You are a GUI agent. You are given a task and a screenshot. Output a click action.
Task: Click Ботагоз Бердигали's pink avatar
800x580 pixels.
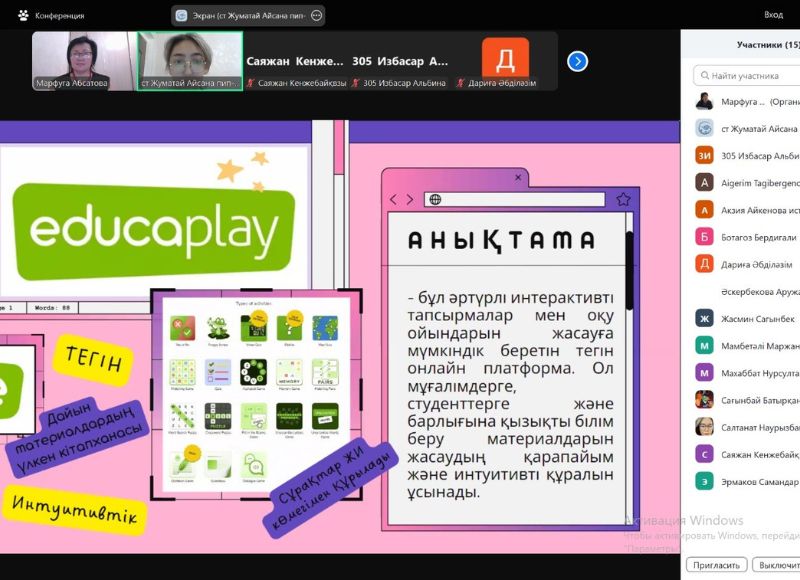click(705, 237)
